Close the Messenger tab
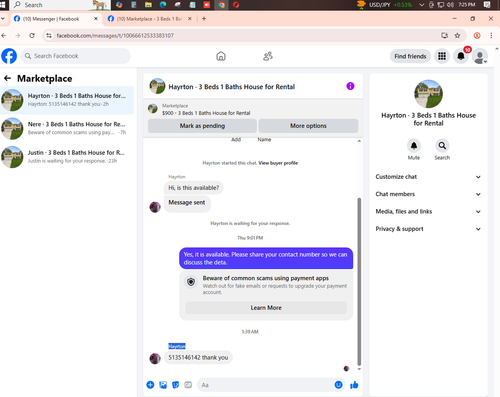 pos(96,19)
